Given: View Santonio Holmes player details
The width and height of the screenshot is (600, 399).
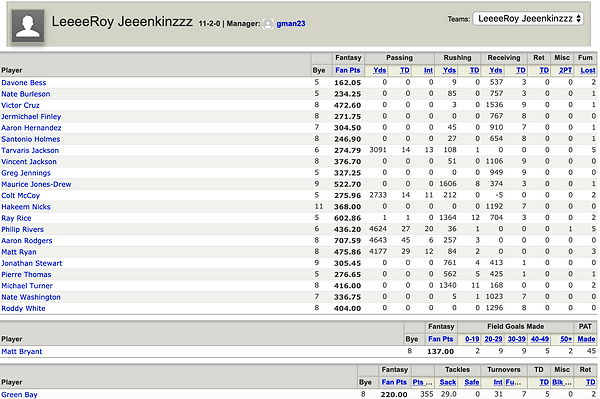Looking at the screenshot, I should (x=31, y=139).
